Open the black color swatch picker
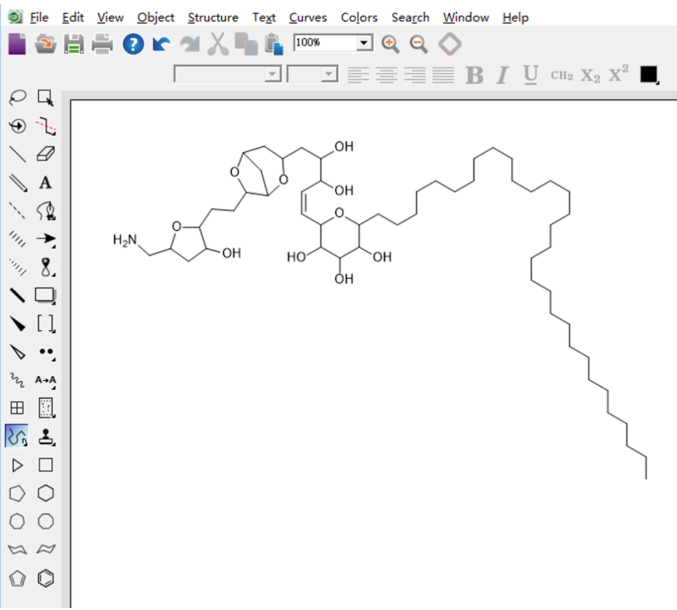Viewport: 677px width, 610px height. [x=649, y=75]
